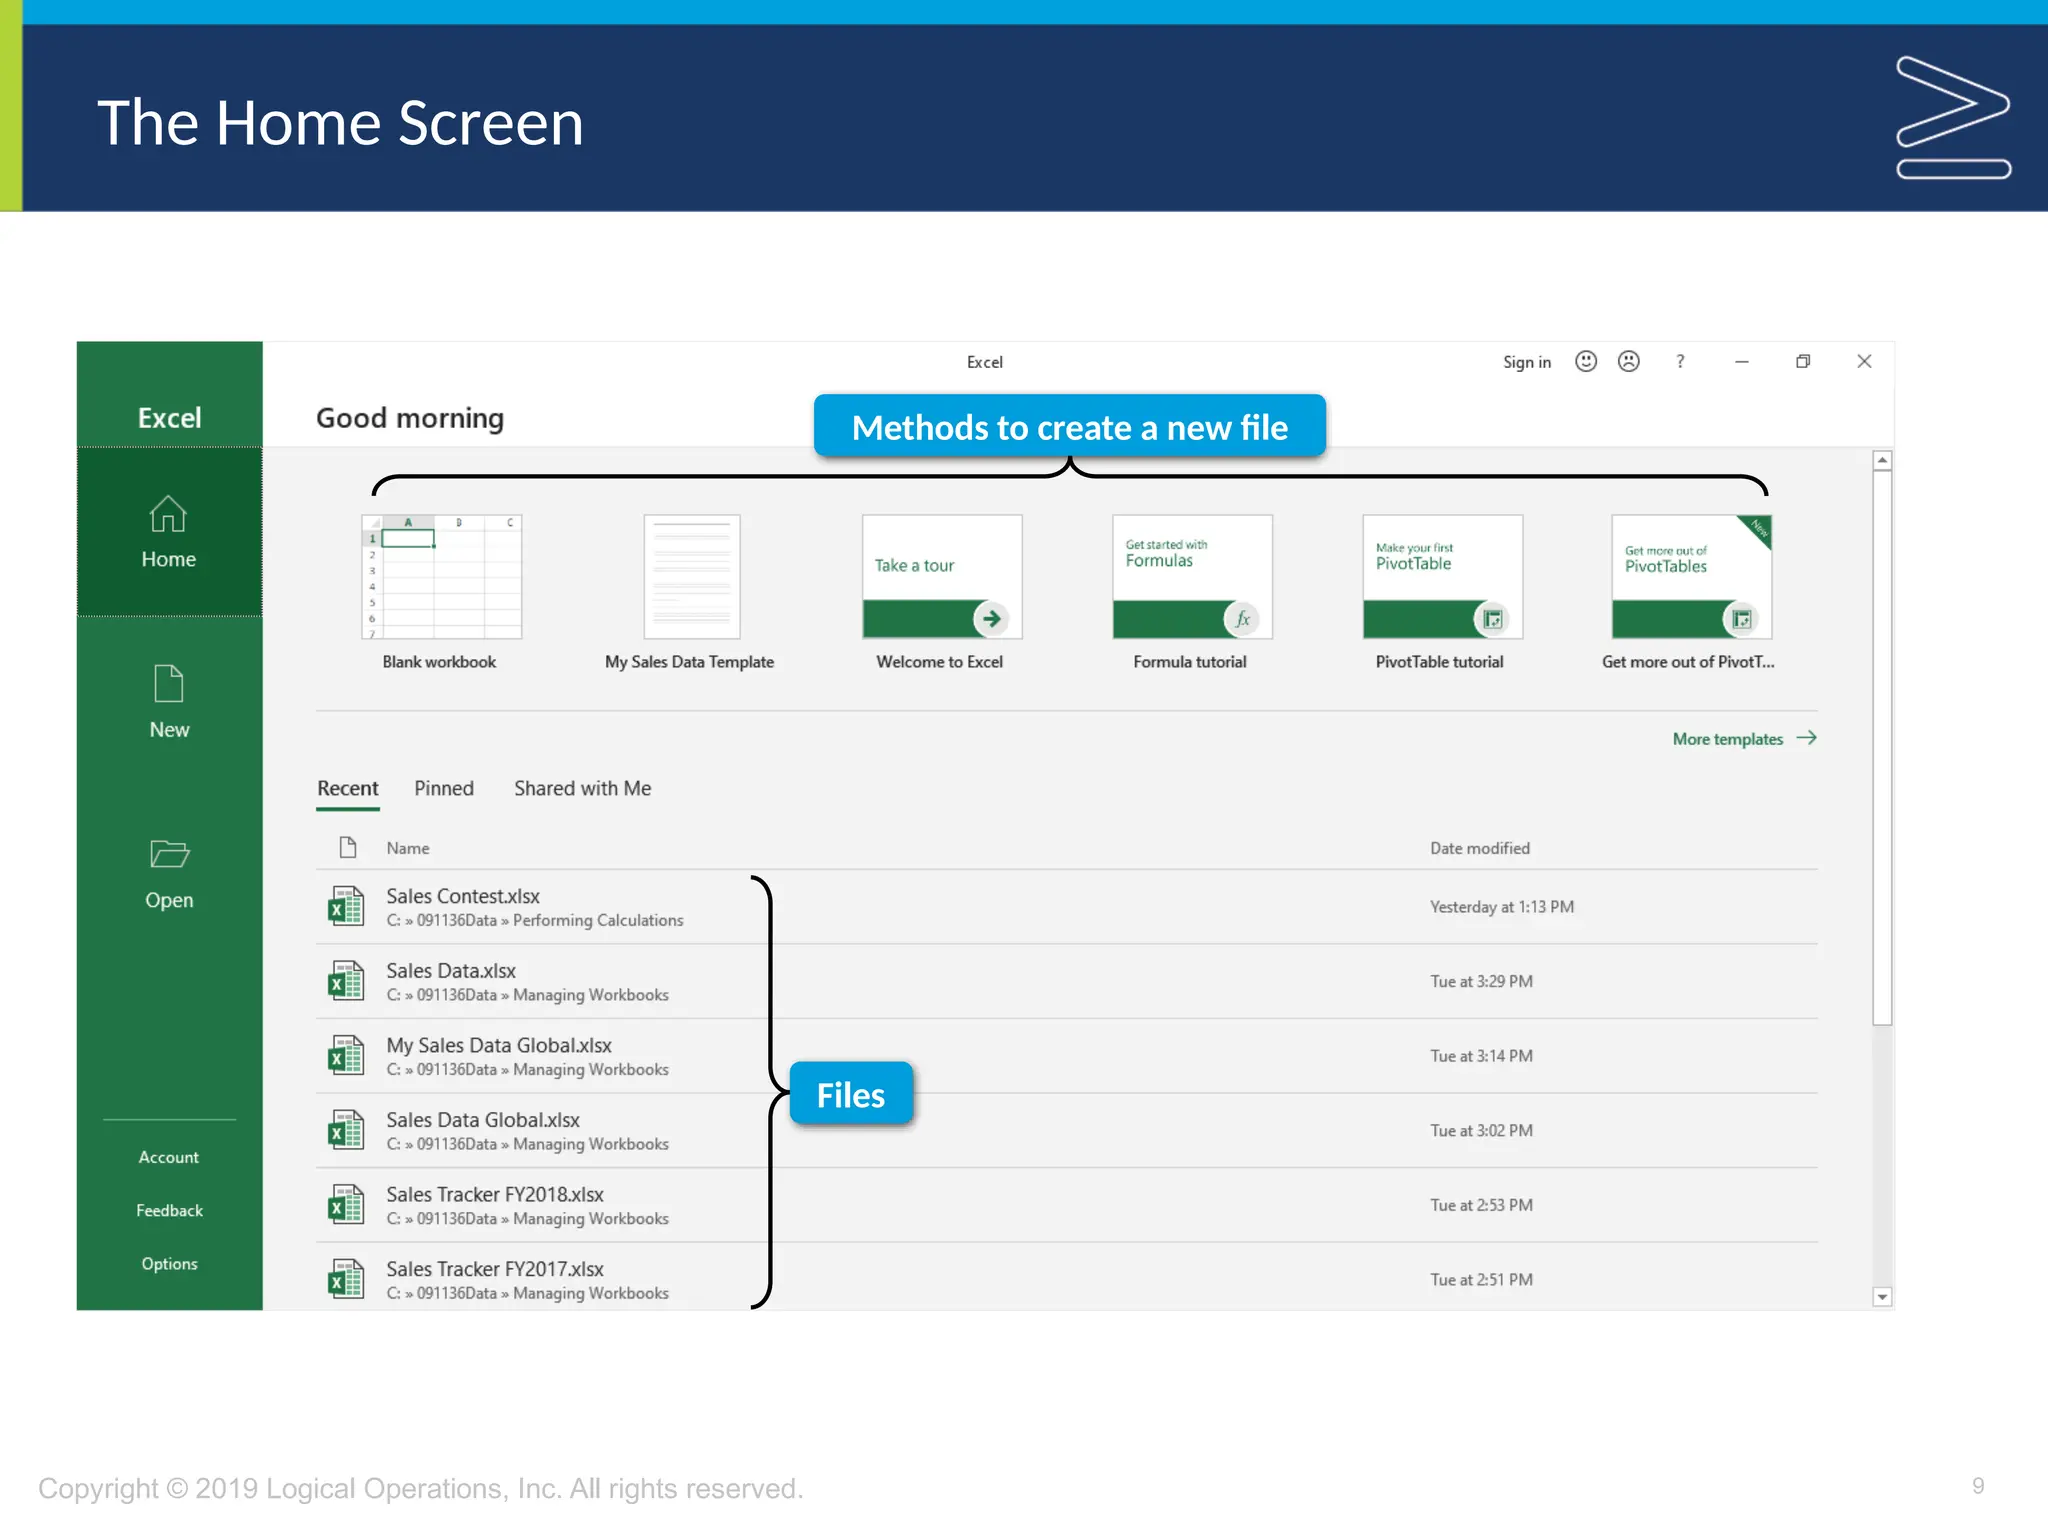Screen dimensions: 2048x1536
Task: Open the Formula tutorial template
Action: [1191, 592]
